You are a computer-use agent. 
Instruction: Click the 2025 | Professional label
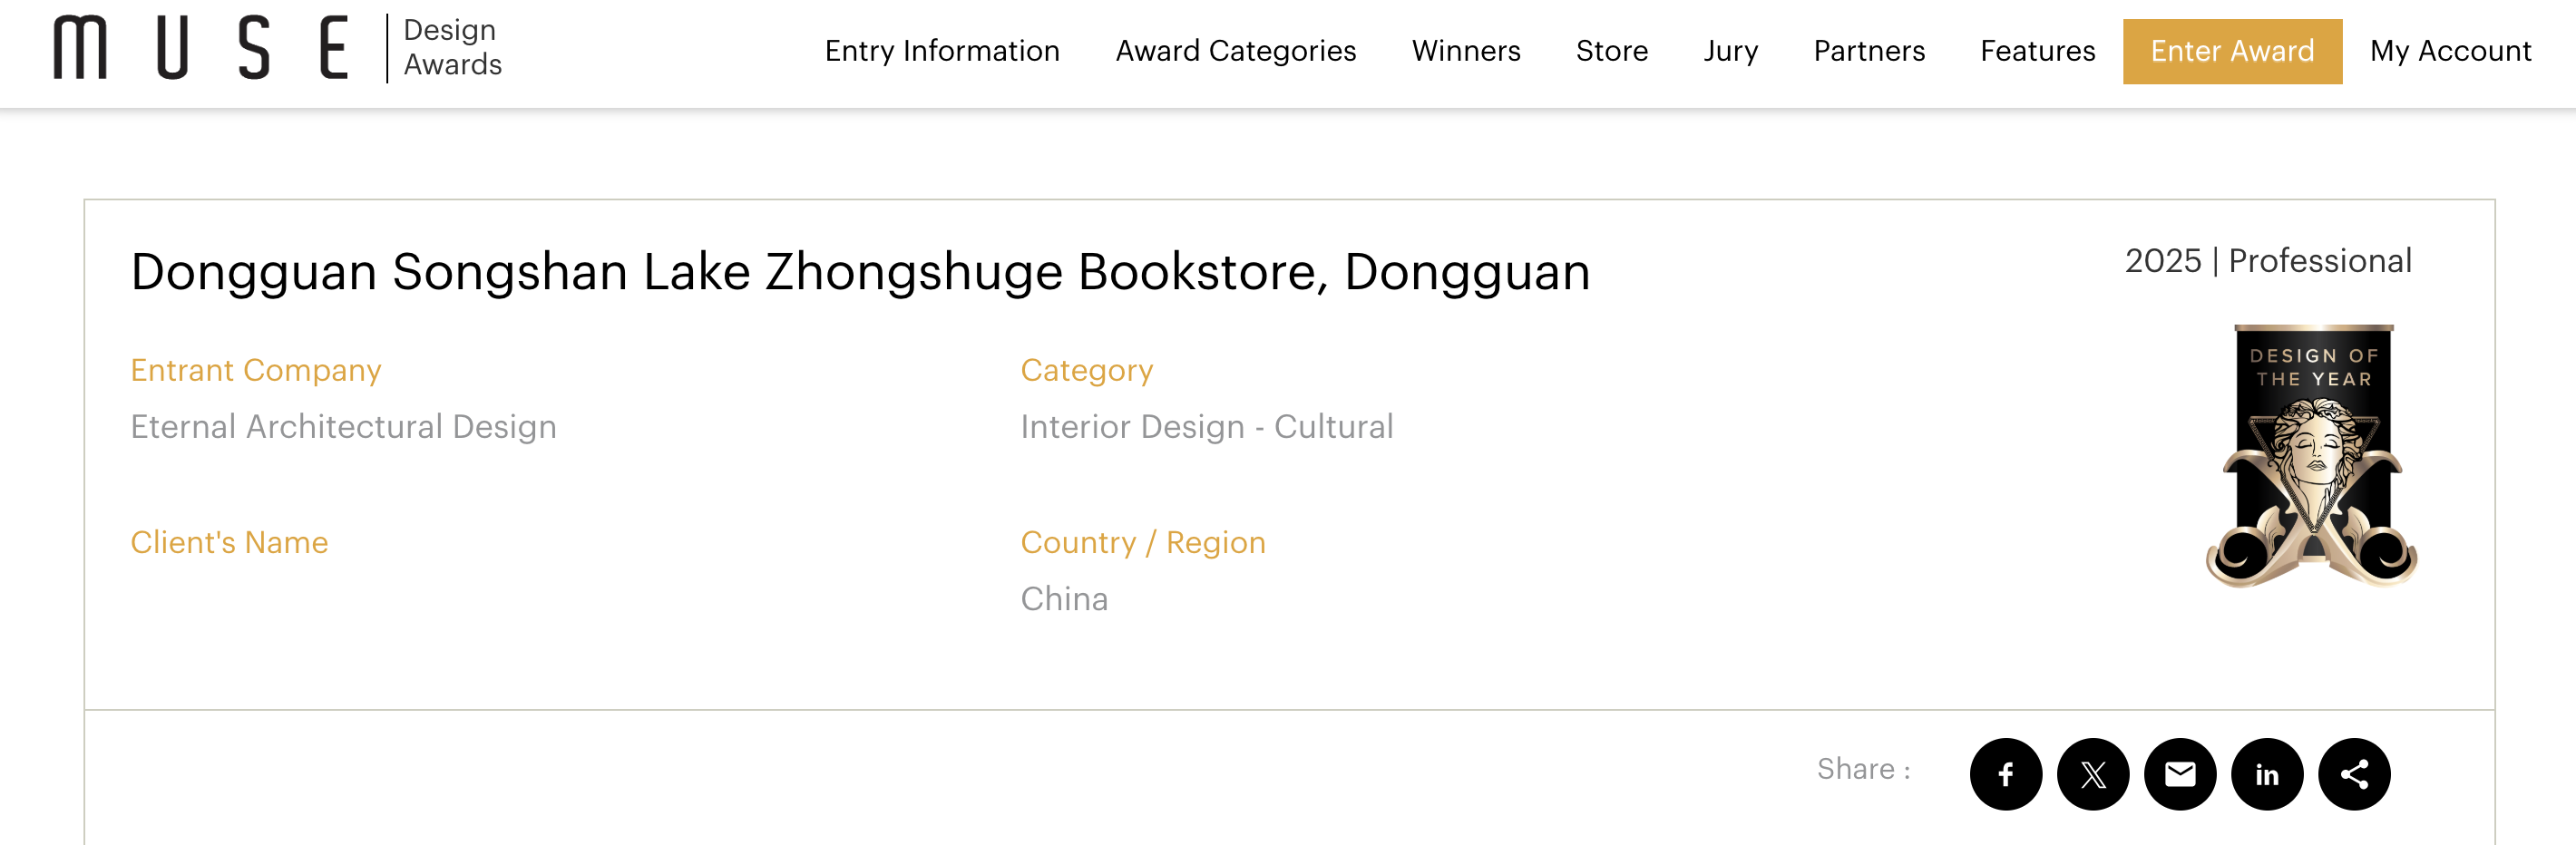coord(2268,261)
